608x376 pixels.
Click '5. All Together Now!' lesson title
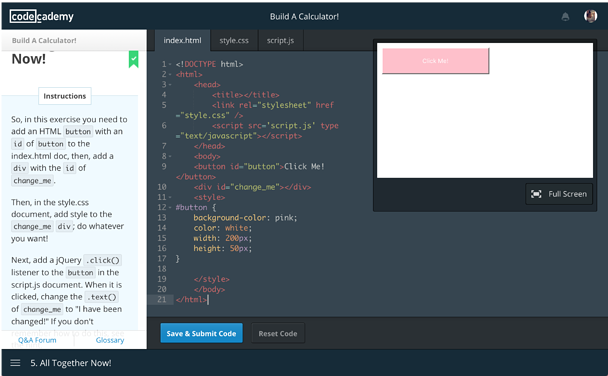71,363
